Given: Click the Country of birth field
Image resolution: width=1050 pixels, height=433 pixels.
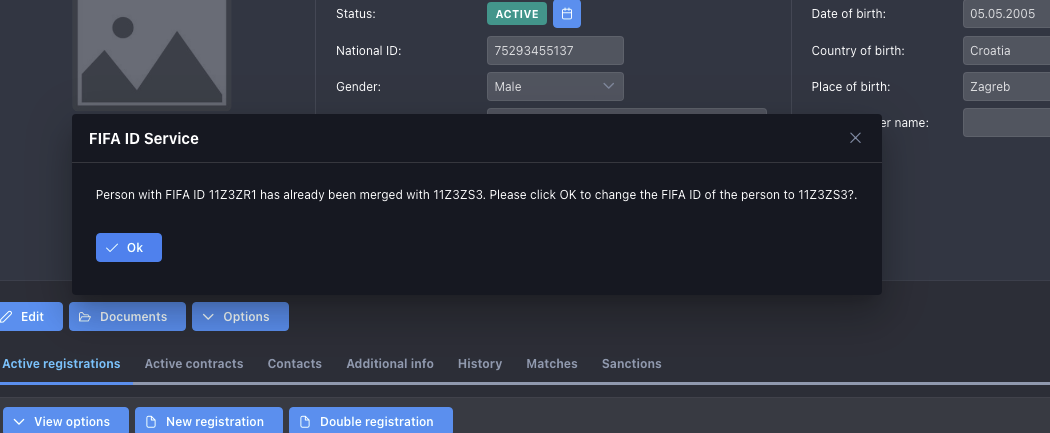Looking at the screenshot, I should 1005,51.
